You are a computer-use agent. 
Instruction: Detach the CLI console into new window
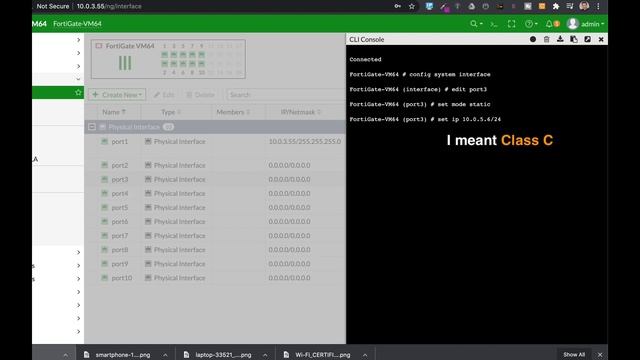pos(587,39)
